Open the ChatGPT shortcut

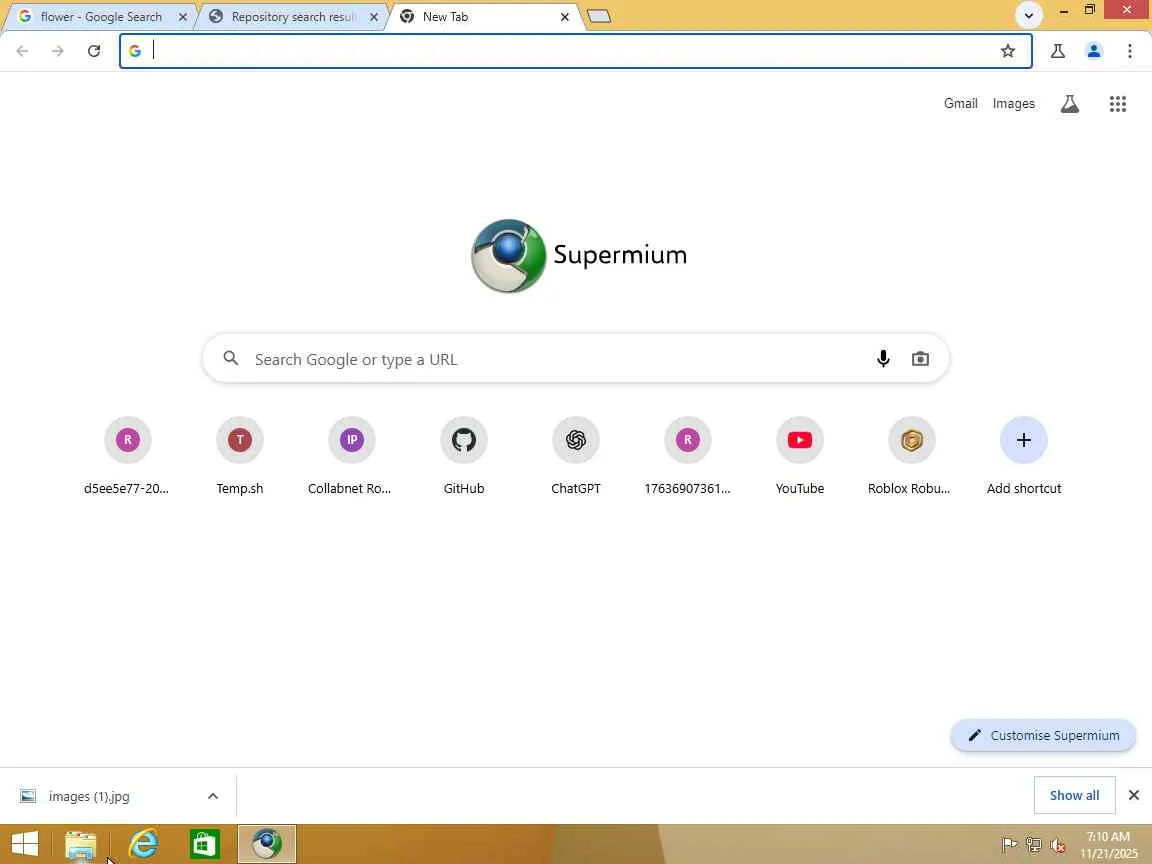coord(575,456)
